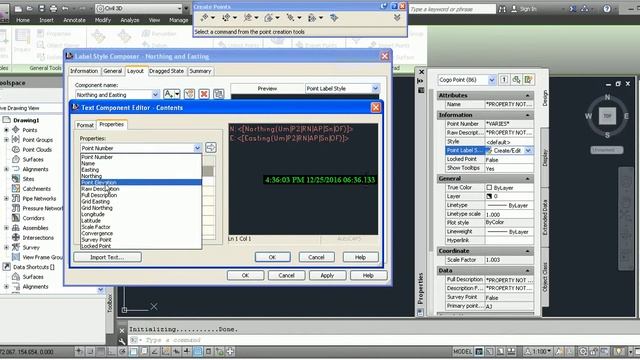Open the 1:100 annotation scale dropdown
The height and width of the screenshot is (360, 640).
[539, 351]
